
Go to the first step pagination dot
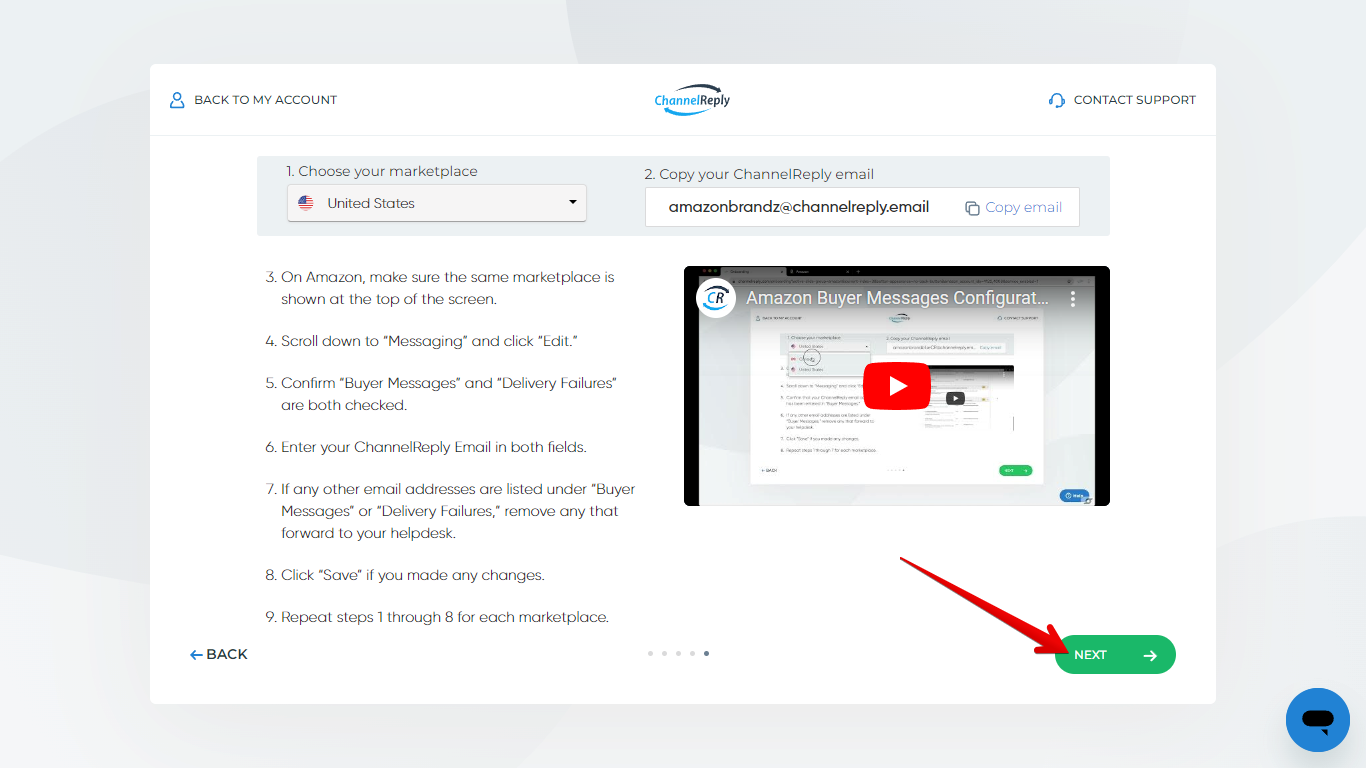[x=650, y=653]
